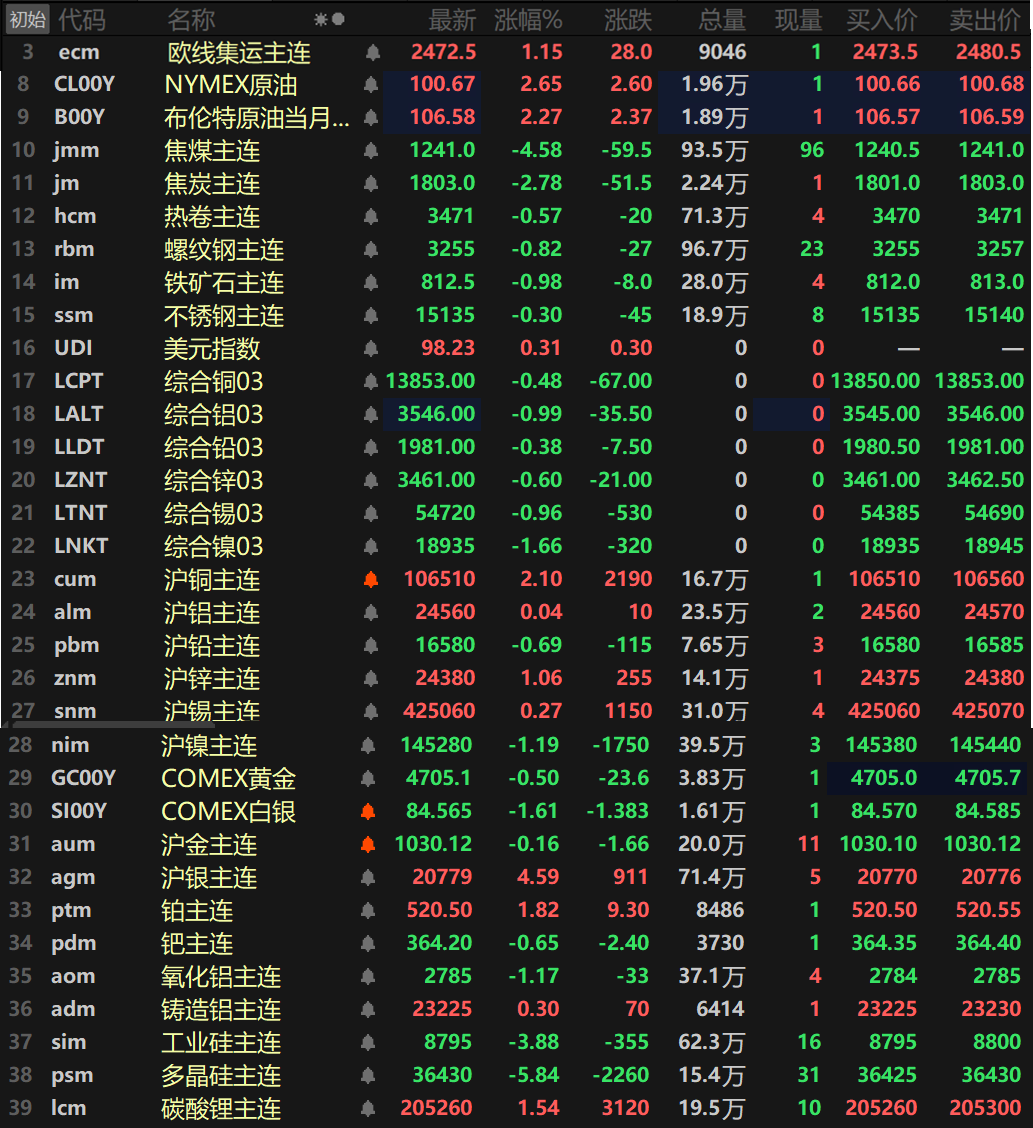
Task: Set alert bell on 碳酸锂主连 row
Action: 368,1109
